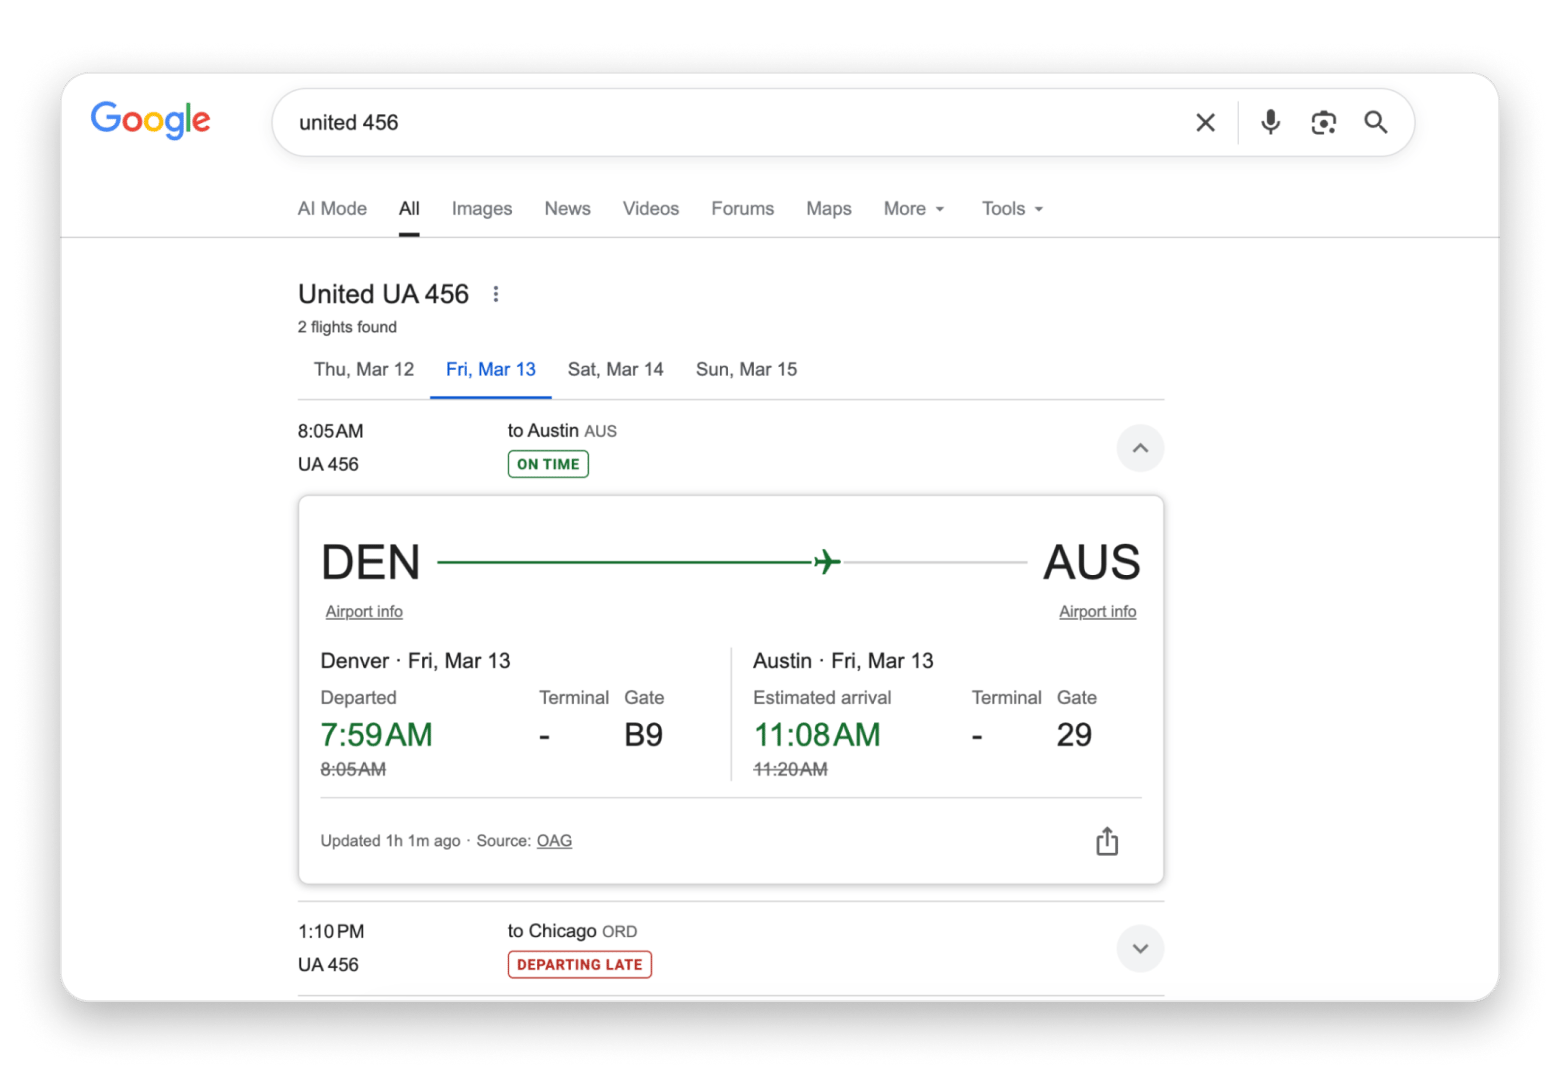Collapse the 8:05 AM Austin flight card

1140,448
